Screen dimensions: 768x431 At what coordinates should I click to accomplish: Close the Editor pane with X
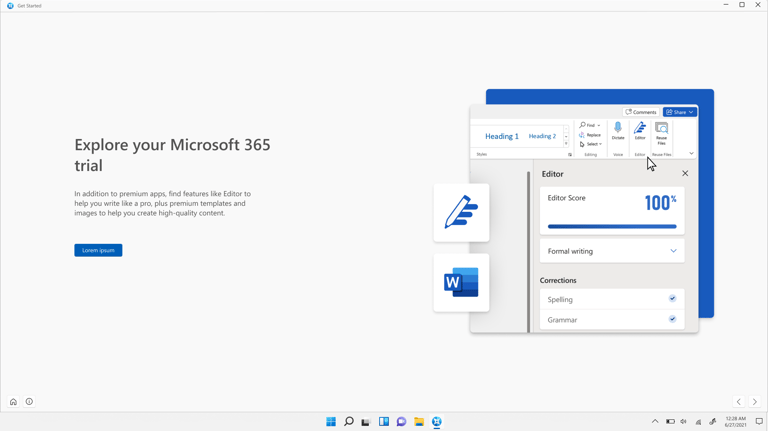[685, 173]
